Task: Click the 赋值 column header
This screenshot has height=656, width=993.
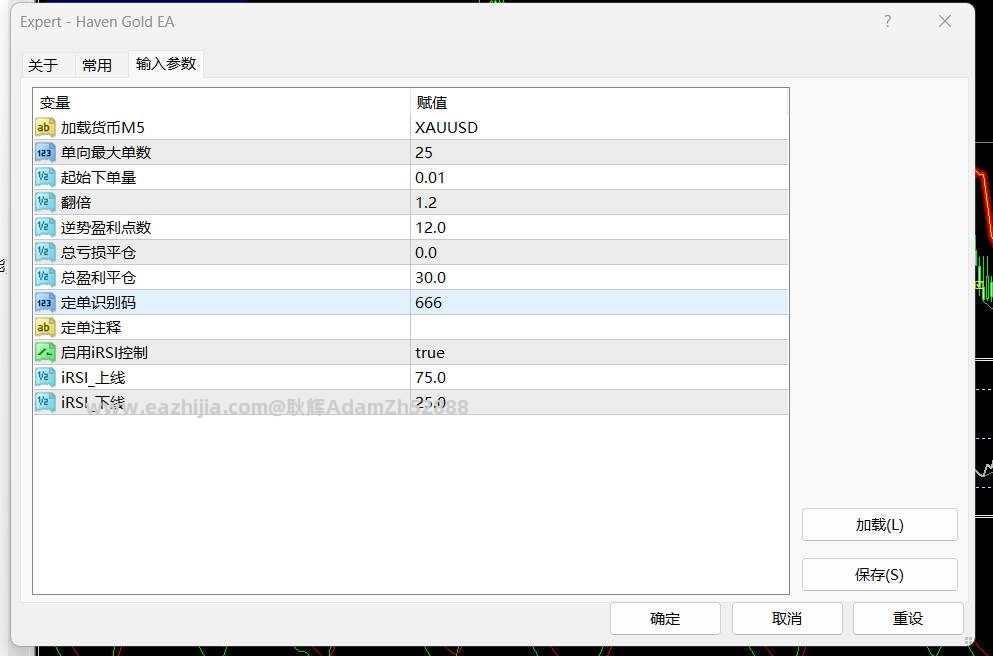Action: (x=599, y=102)
